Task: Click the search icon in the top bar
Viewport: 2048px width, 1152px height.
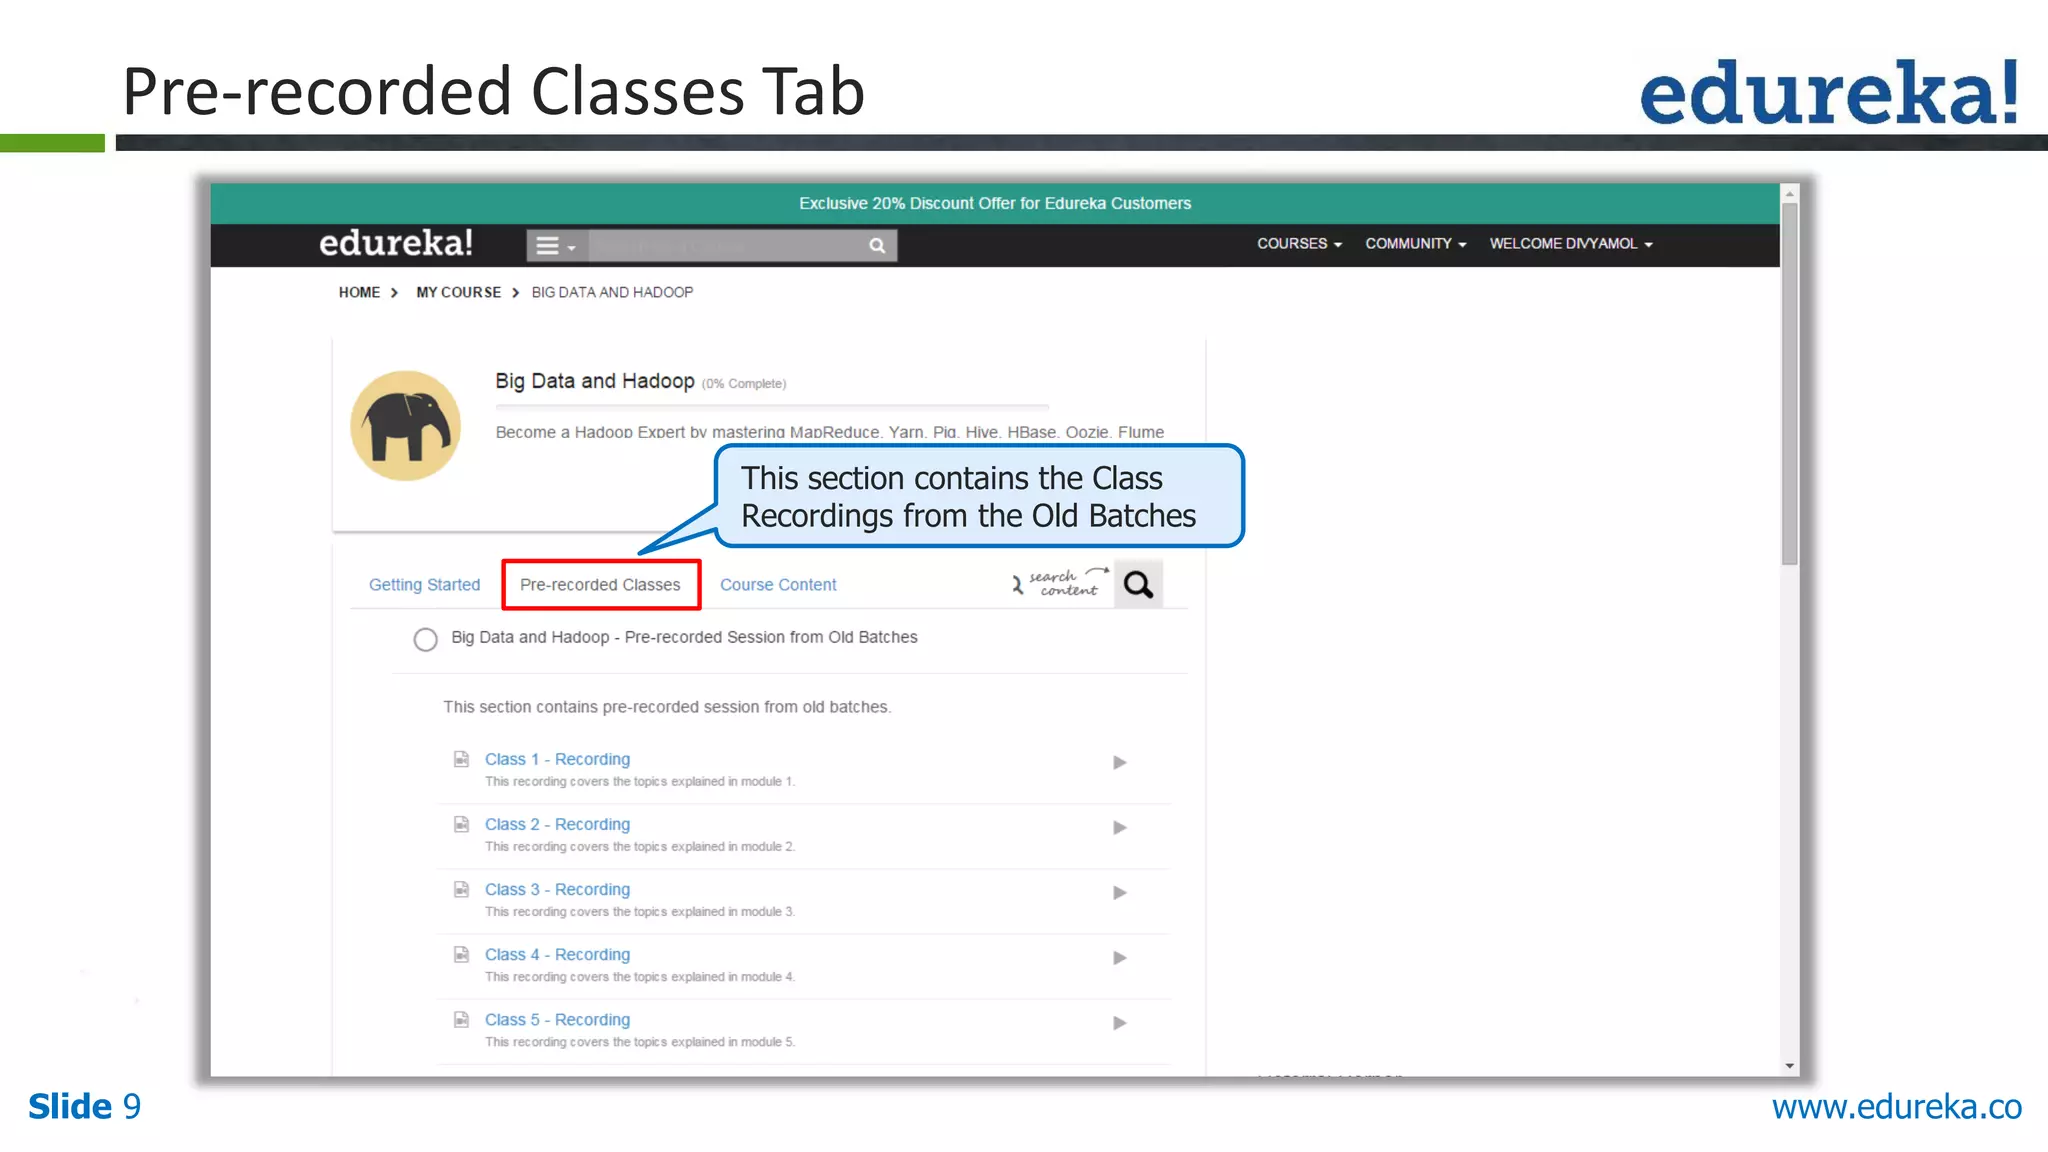Action: [x=877, y=245]
